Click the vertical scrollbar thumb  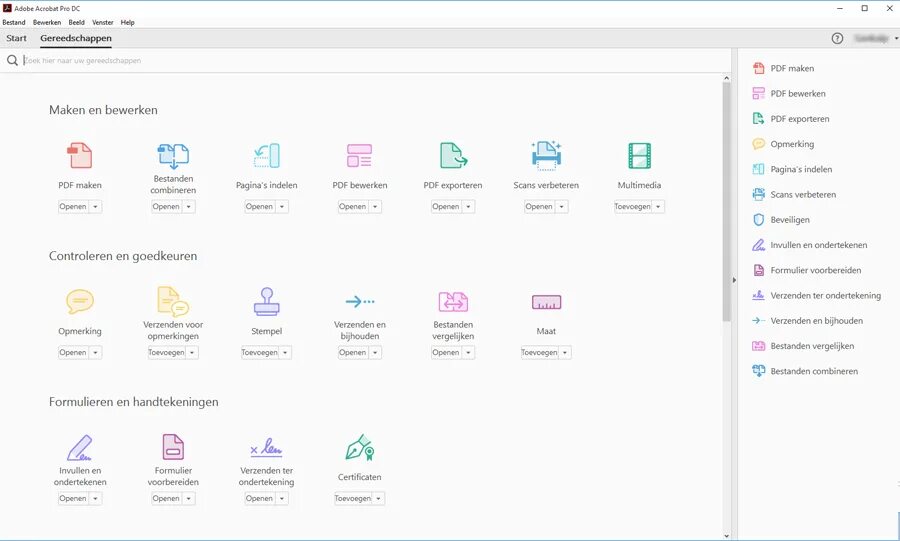726,202
